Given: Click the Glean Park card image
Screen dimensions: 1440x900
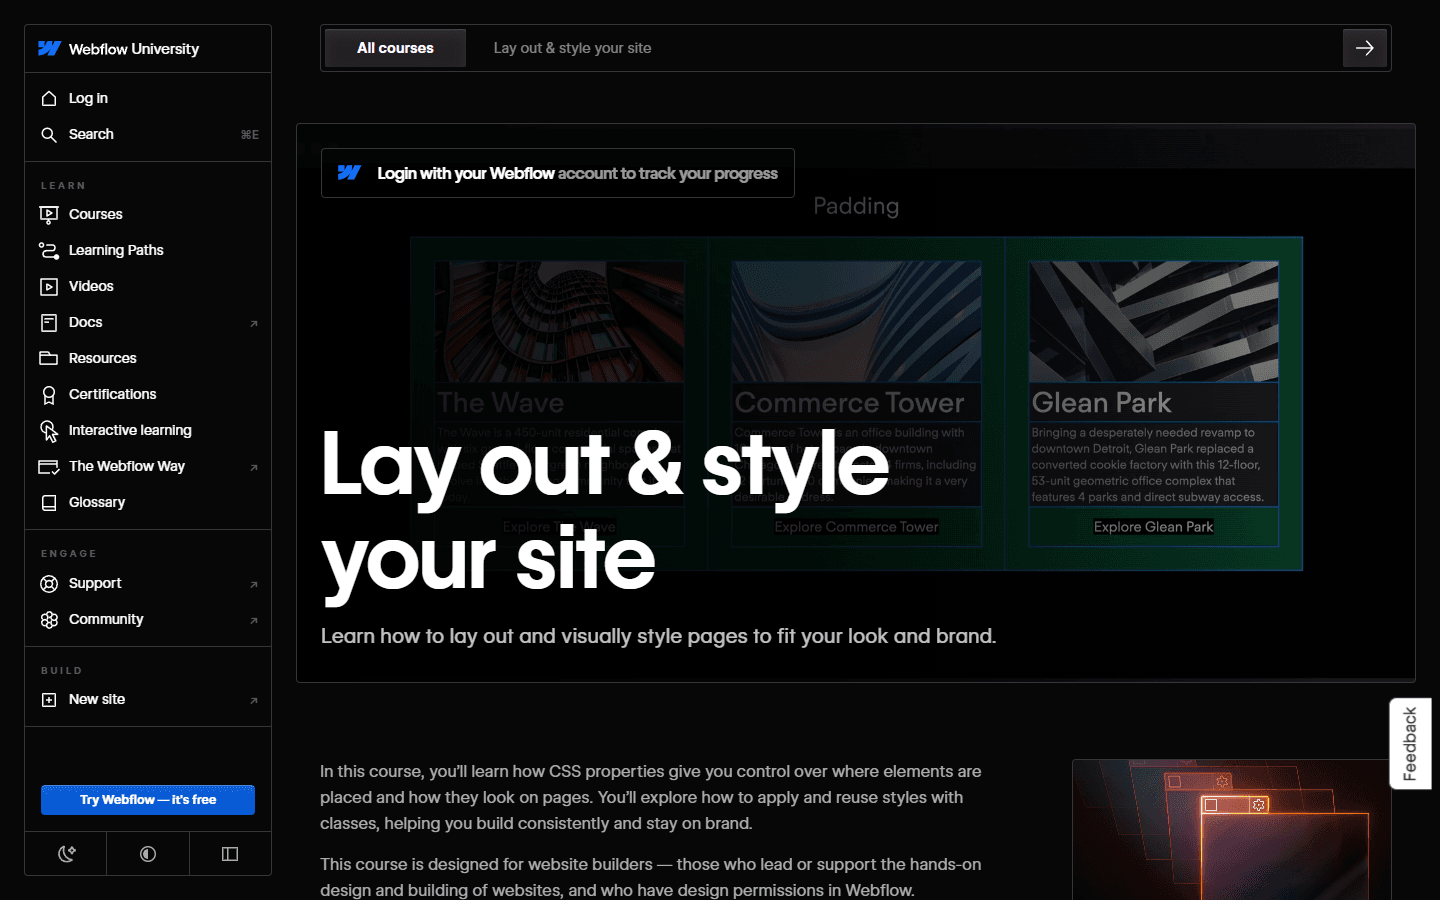Looking at the screenshot, I should [x=1154, y=321].
